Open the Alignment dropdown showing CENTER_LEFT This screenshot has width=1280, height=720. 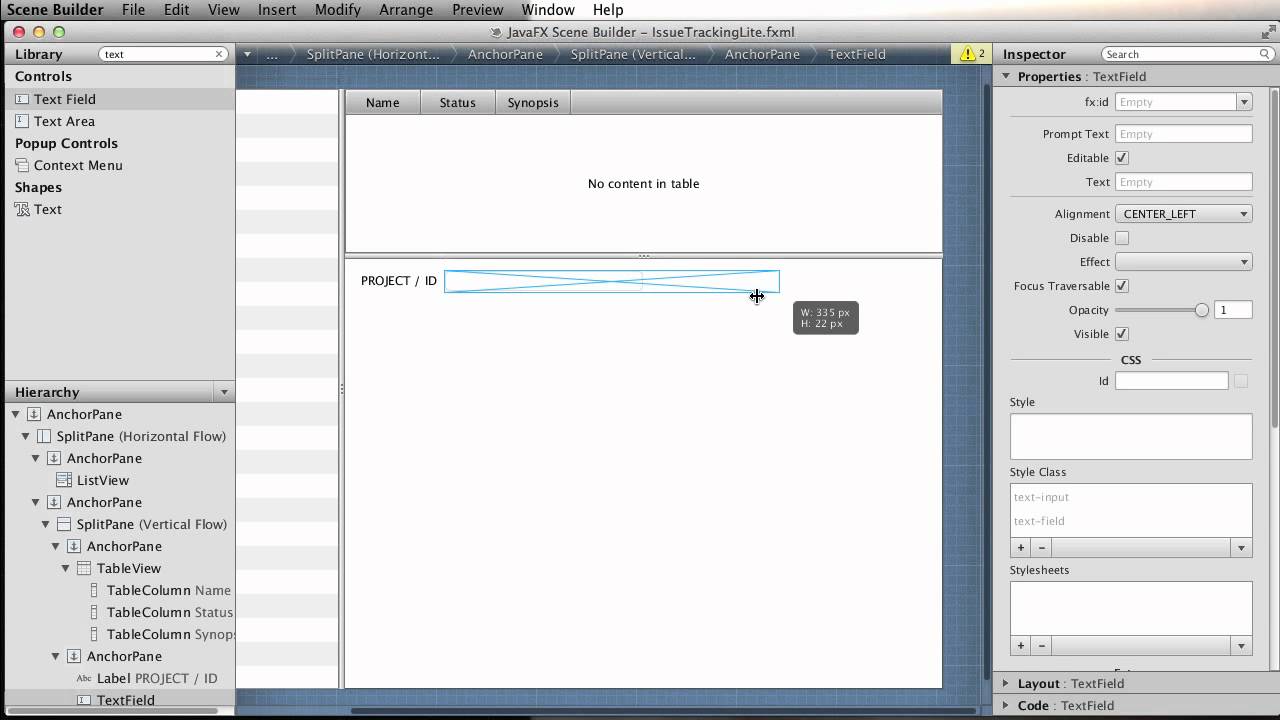point(1184,214)
